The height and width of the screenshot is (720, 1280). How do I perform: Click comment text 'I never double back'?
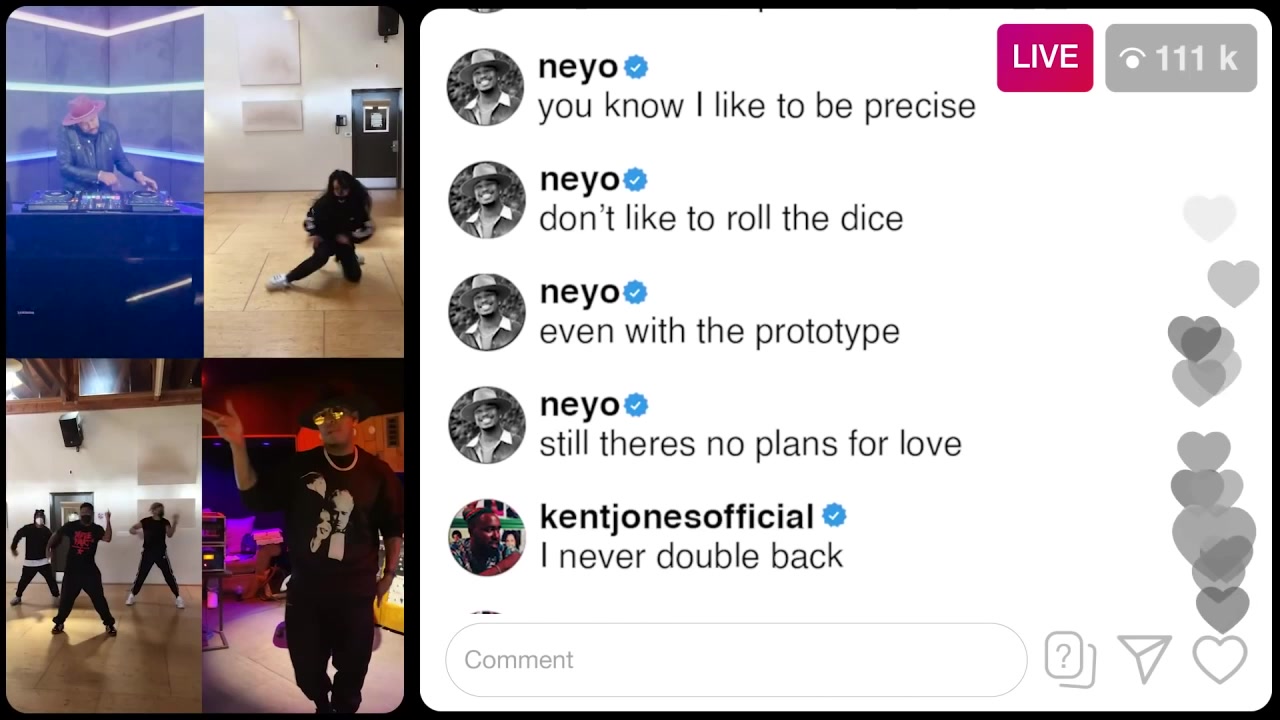pyautogui.click(x=691, y=556)
